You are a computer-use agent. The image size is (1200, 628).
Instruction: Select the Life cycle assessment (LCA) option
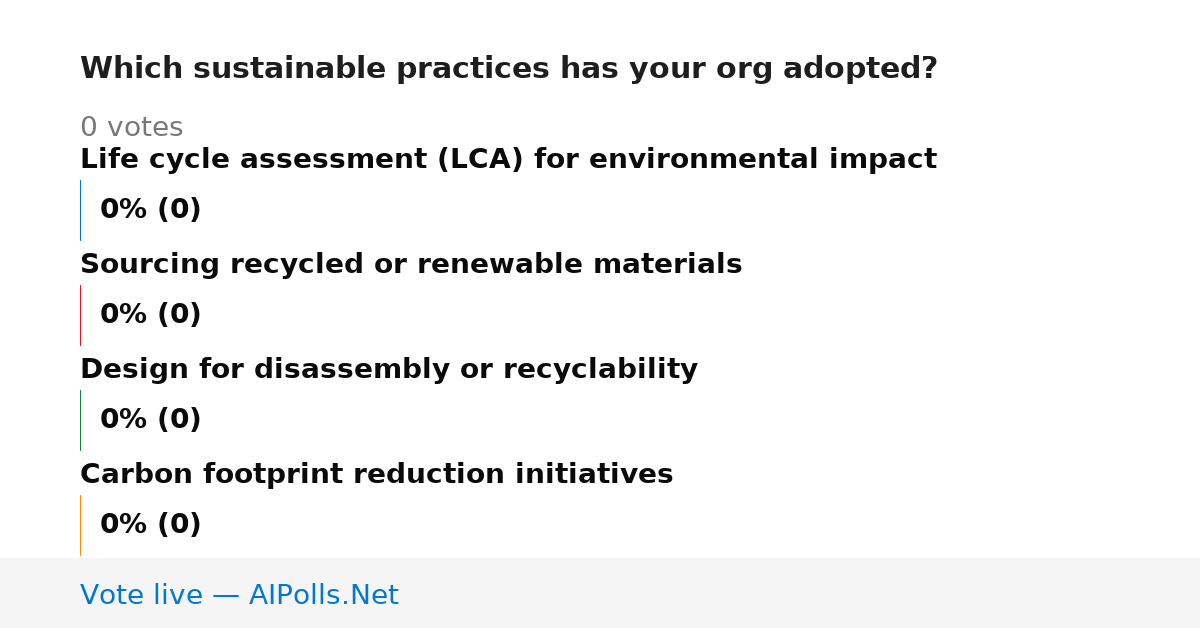pos(508,160)
